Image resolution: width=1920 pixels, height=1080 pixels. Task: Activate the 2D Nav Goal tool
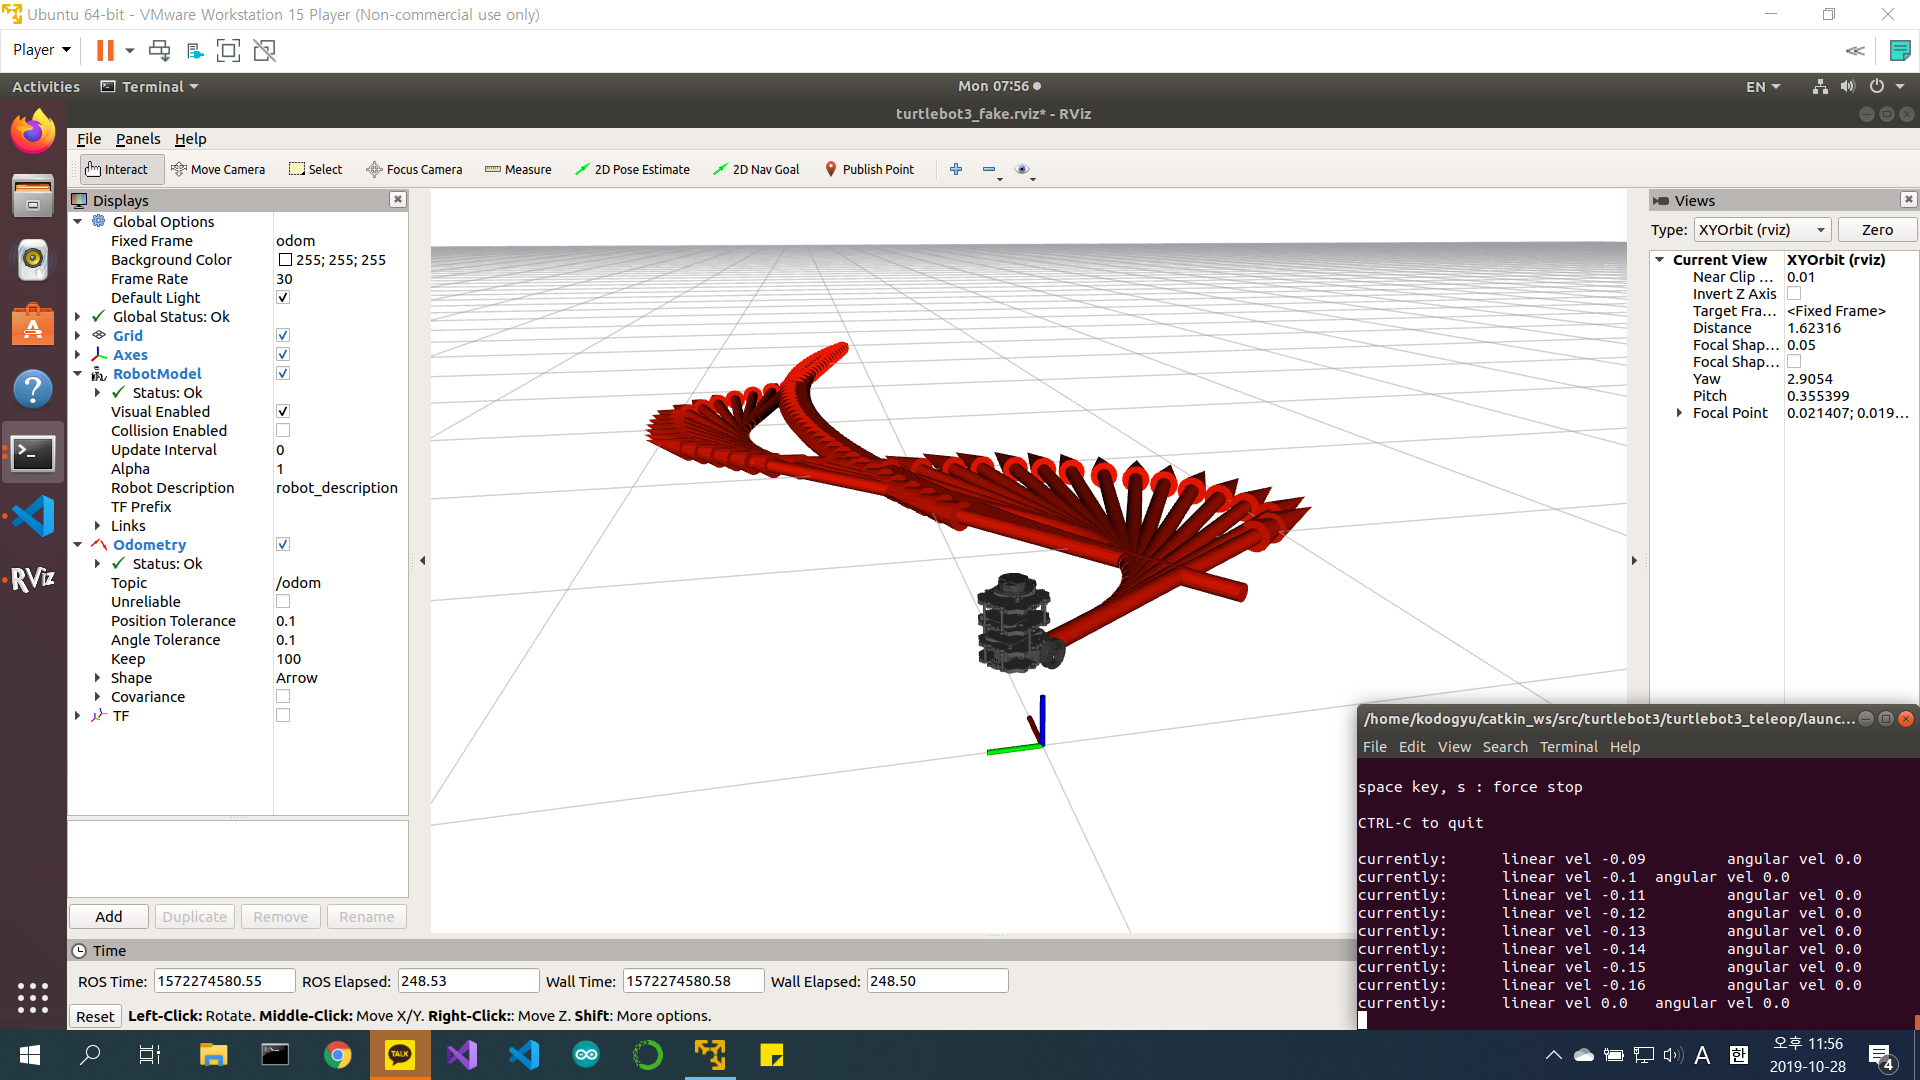click(x=755, y=169)
